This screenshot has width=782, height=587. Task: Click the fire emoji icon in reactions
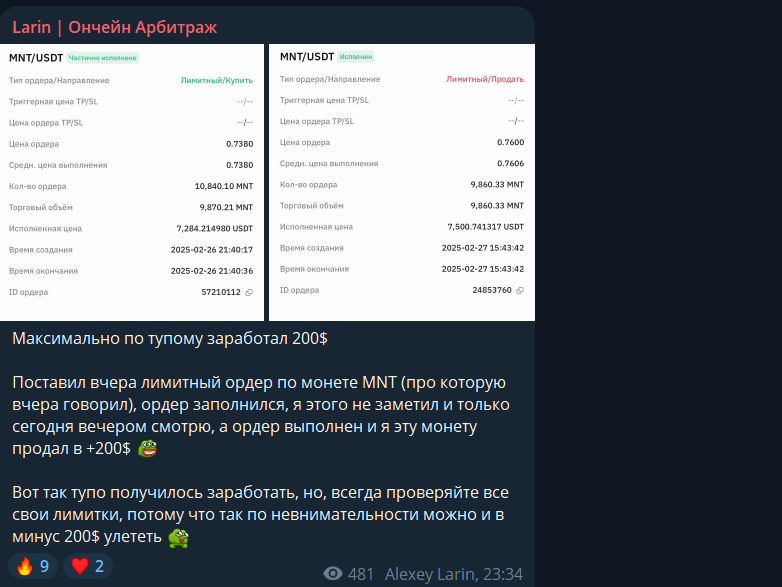(24, 567)
